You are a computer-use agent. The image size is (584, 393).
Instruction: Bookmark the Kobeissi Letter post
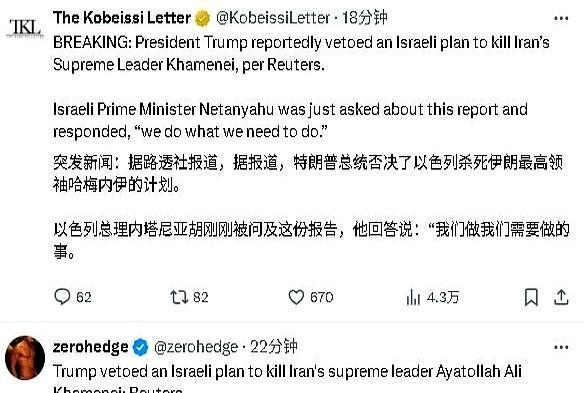[531, 297]
